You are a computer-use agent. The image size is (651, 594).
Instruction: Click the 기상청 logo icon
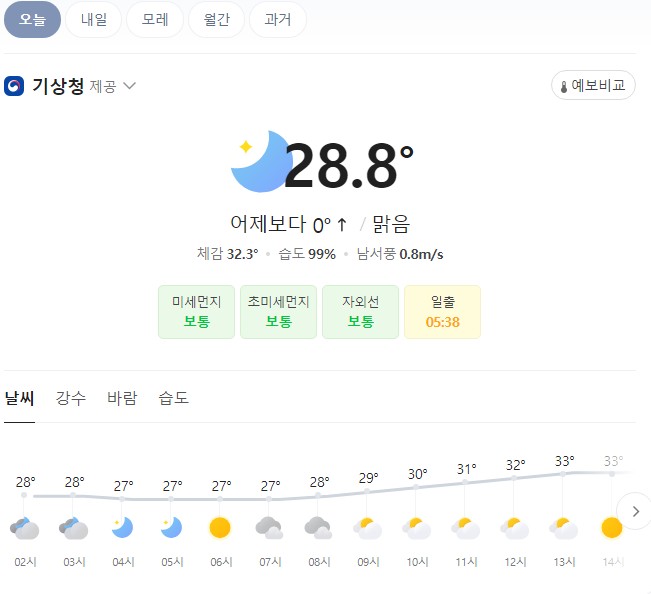point(14,86)
